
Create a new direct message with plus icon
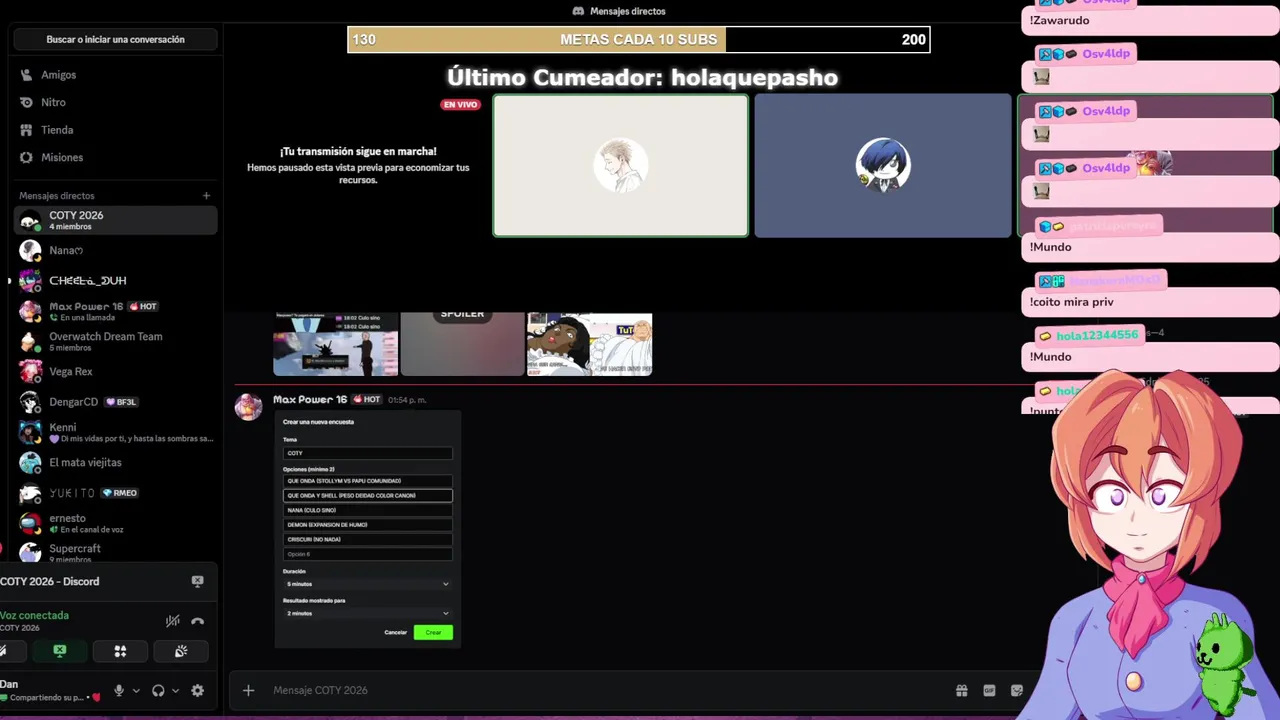coord(206,196)
